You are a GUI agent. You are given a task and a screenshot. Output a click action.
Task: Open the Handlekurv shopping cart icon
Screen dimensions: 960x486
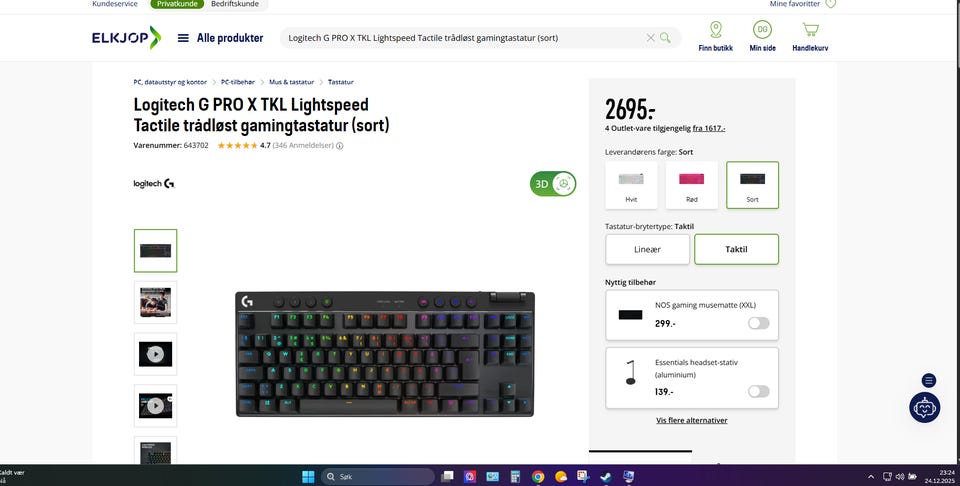(811, 29)
